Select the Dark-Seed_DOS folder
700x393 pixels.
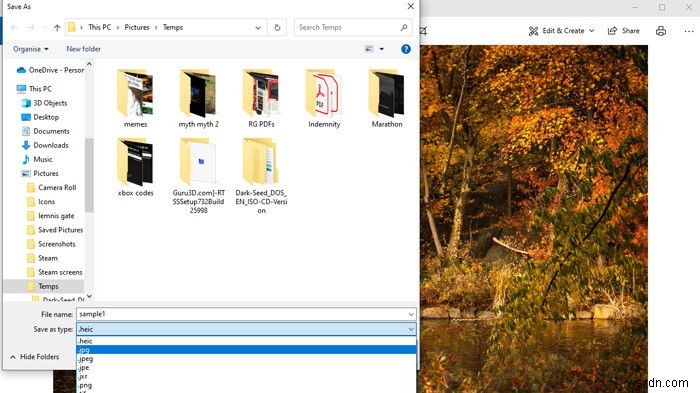[x=262, y=176]
